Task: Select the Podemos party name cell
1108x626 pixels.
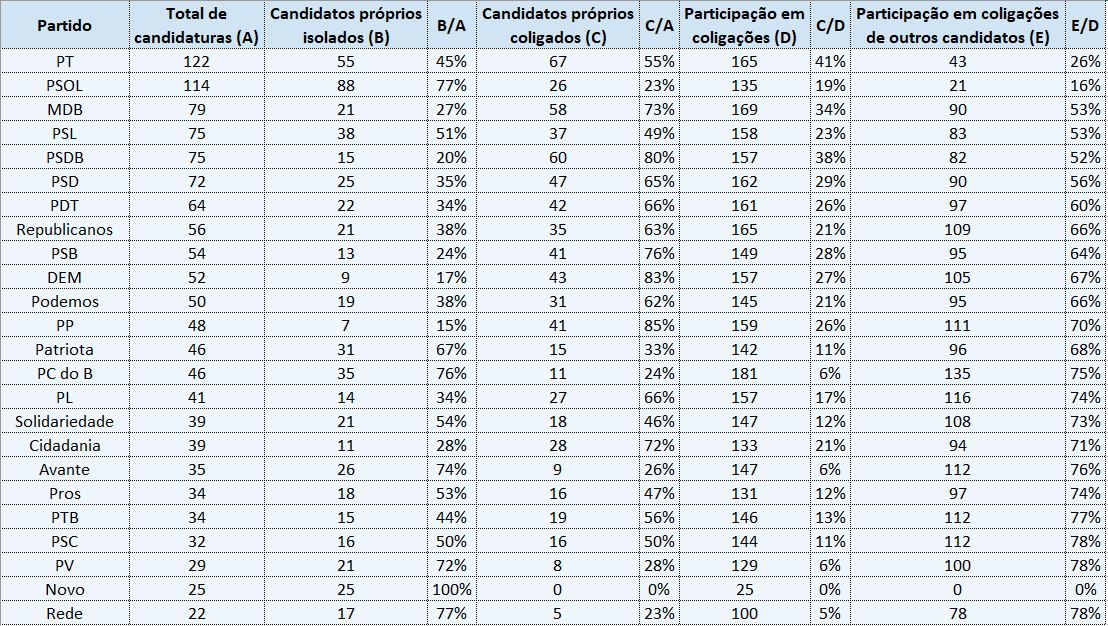Action: [65, 301]
